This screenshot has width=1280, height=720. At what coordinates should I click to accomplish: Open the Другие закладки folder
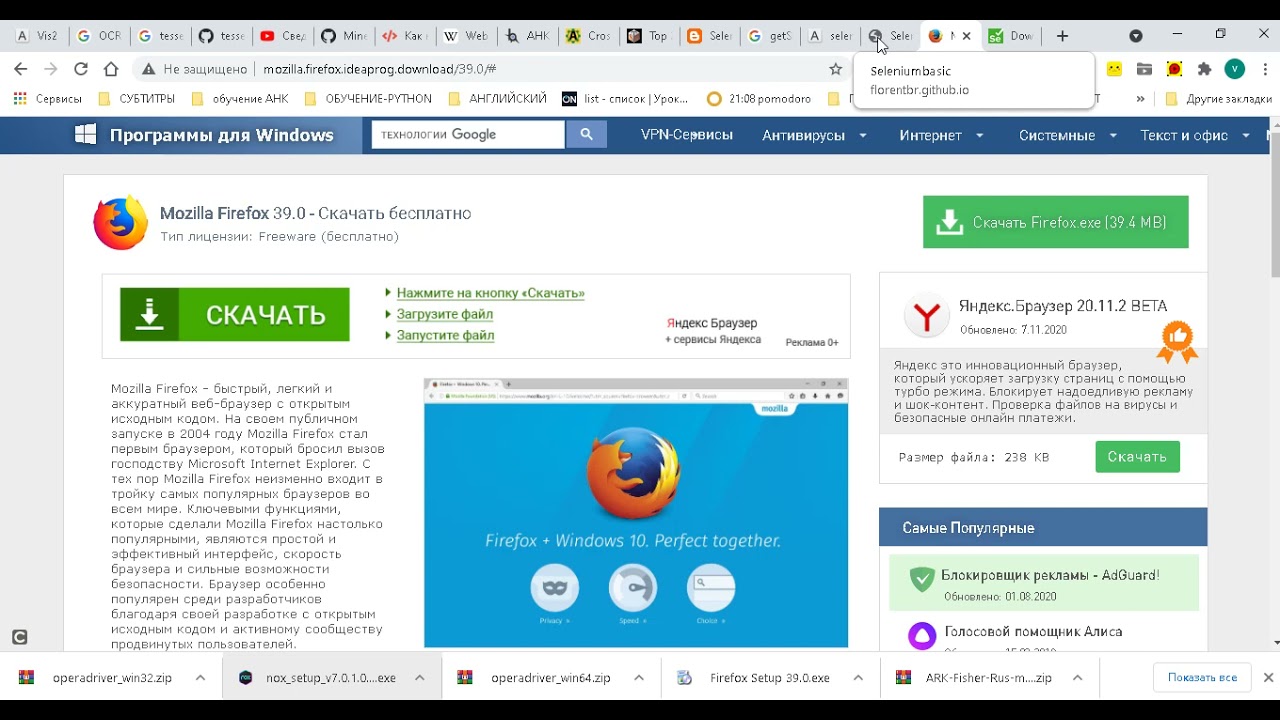[x=1219, y=99]
